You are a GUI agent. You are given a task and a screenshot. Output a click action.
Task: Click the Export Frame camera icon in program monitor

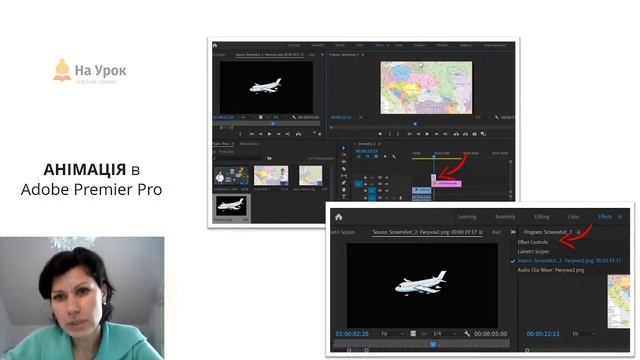point(474,134)
